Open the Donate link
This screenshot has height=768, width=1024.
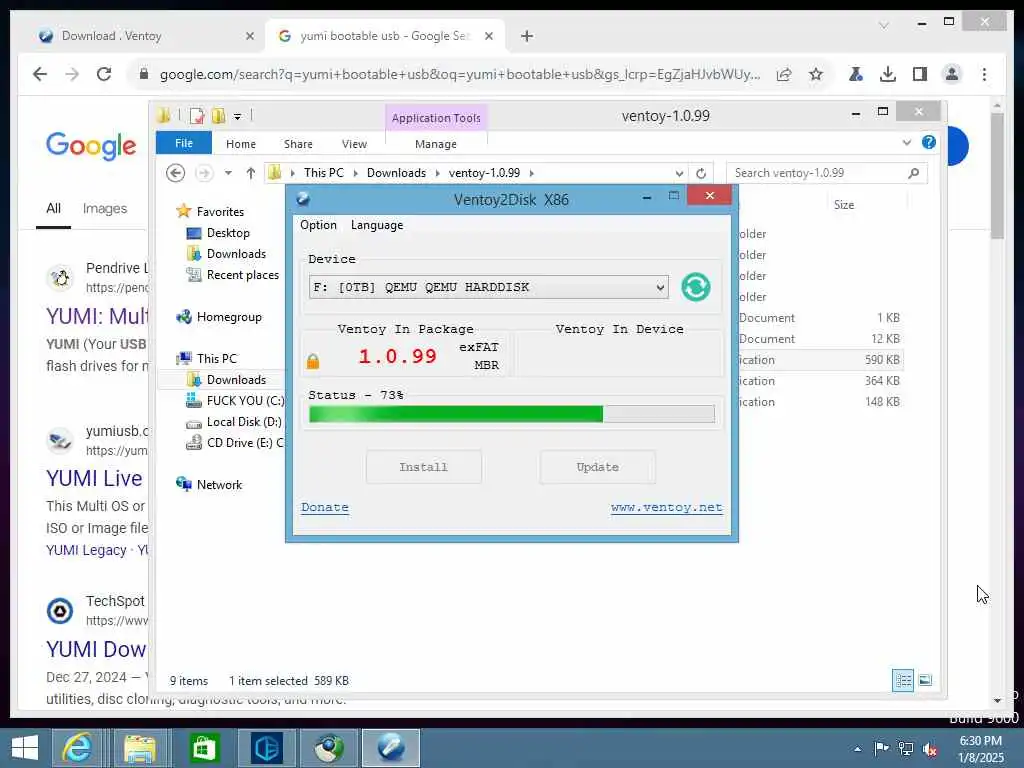click(325, 507)
